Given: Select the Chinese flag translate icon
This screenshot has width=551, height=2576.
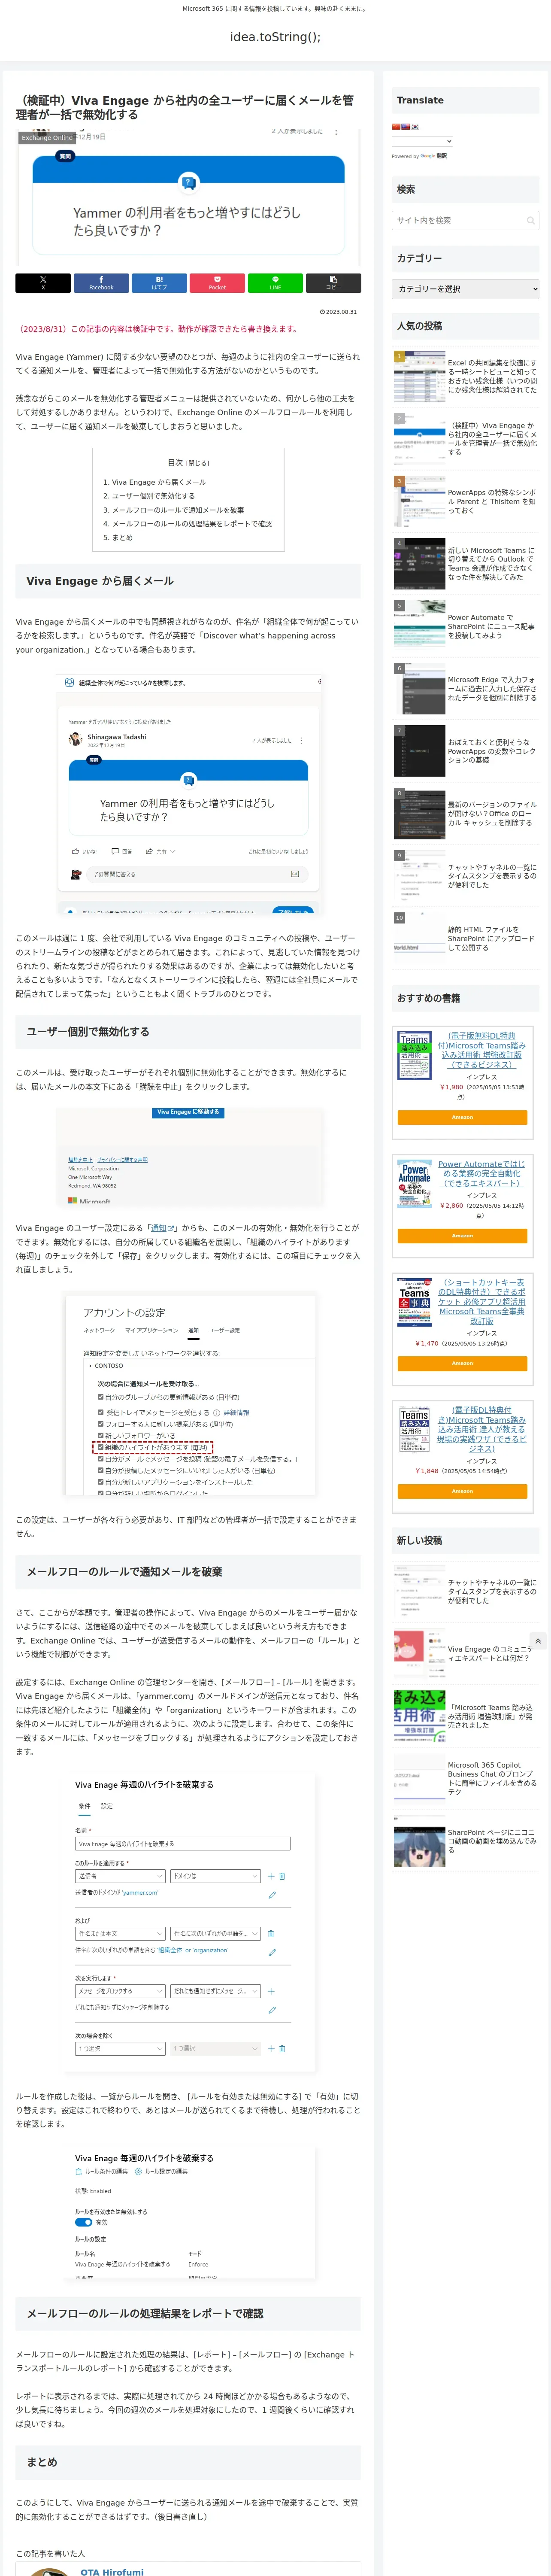Looking at the screenshot, I should click(x=396, y=127).
